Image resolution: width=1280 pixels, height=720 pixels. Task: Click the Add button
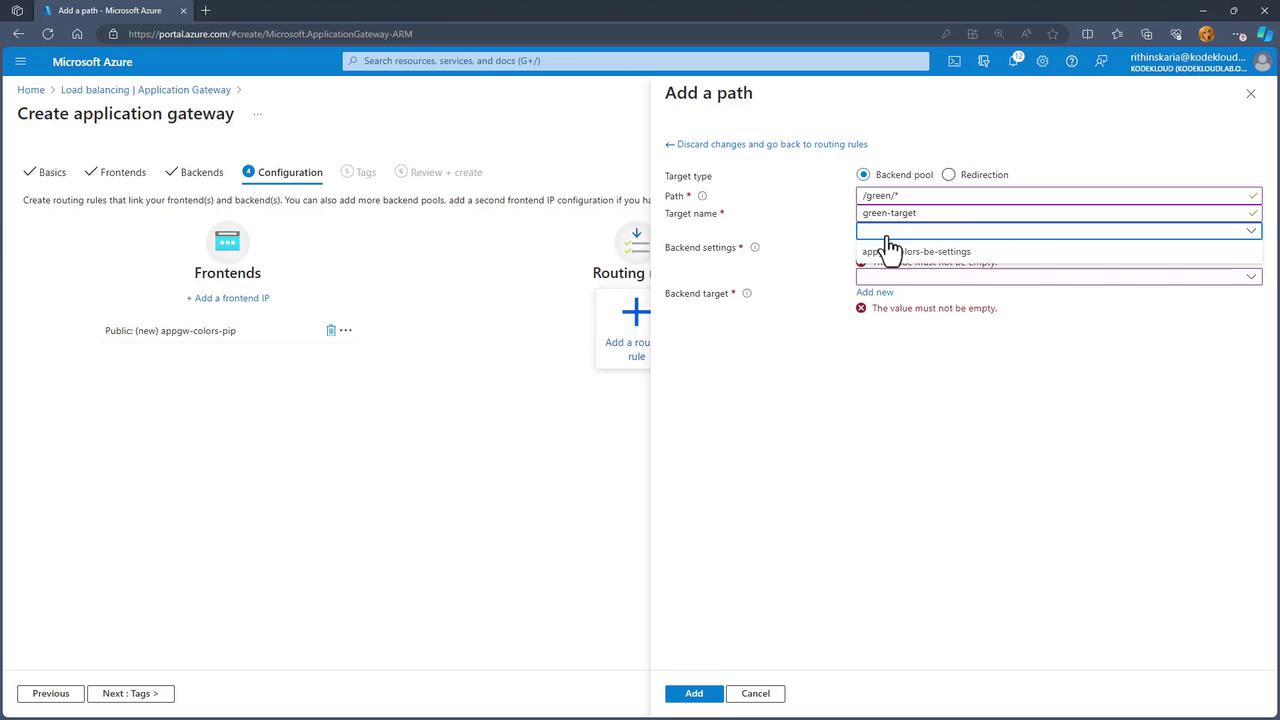[693, 693]
